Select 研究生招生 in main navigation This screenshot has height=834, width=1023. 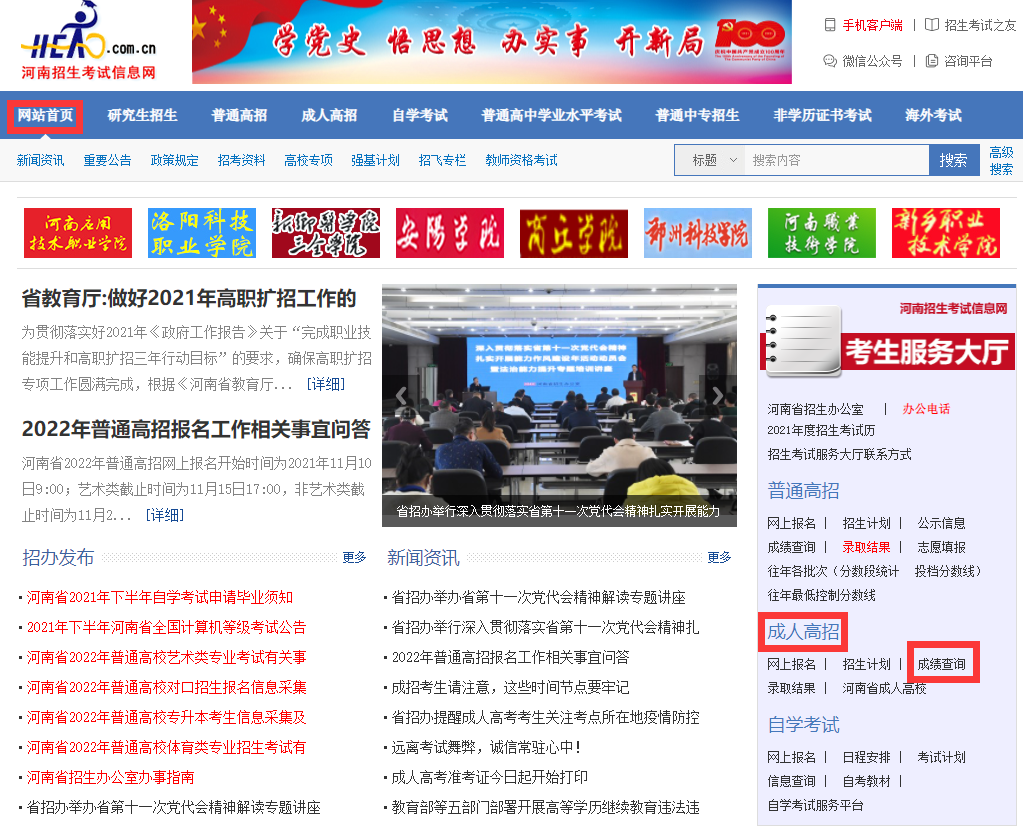142,115
